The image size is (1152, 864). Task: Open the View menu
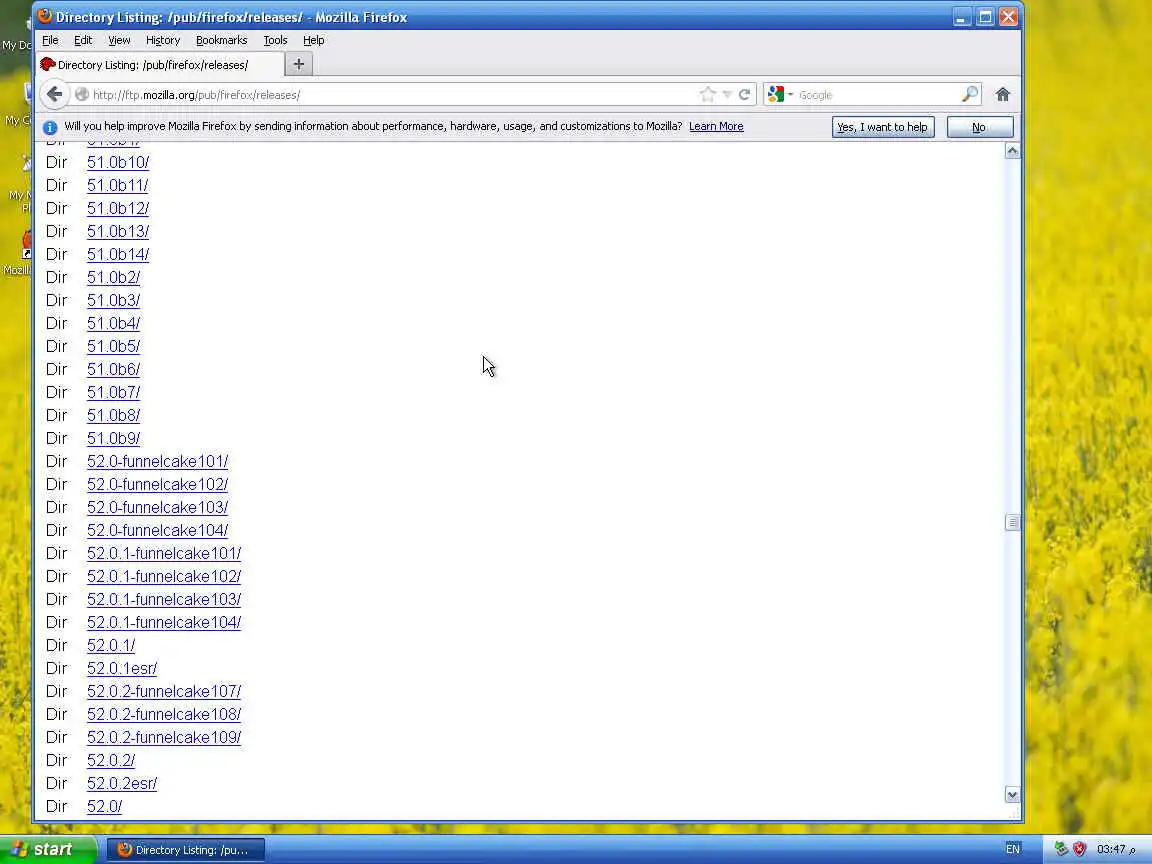point(119,40)
